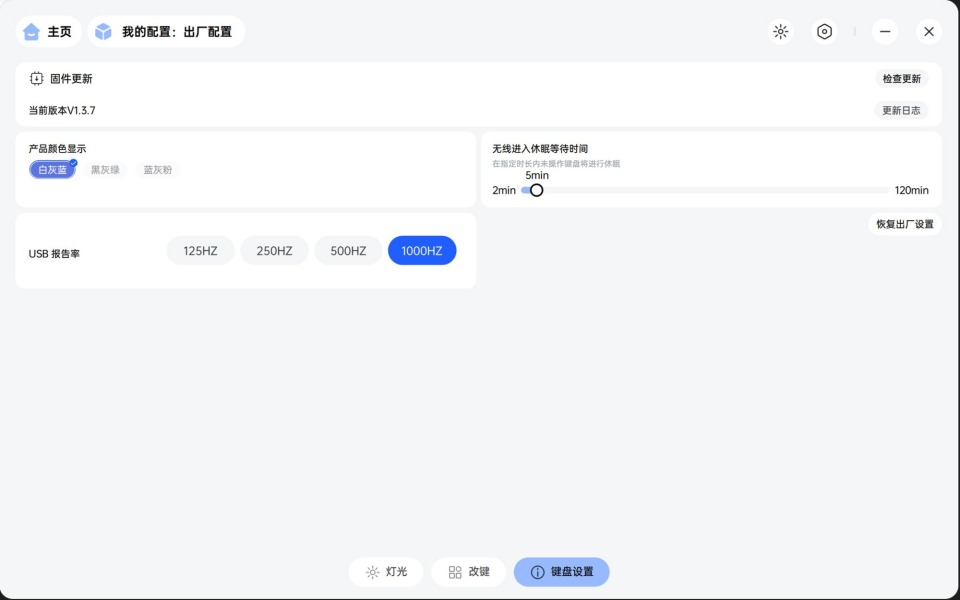
Task: Click the 无线进入休眠等待时间 heading
Action: tap(540, 149)
